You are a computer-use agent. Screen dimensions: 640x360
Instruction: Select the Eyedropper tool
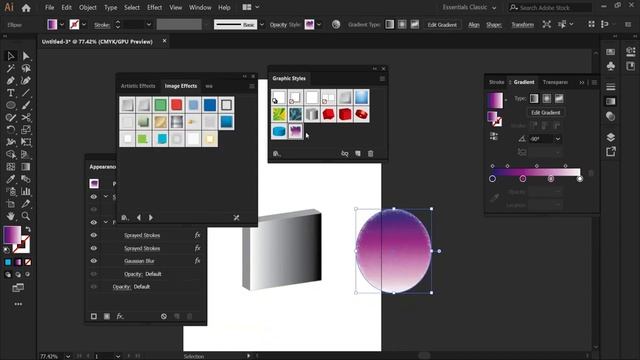pos(11,179)
